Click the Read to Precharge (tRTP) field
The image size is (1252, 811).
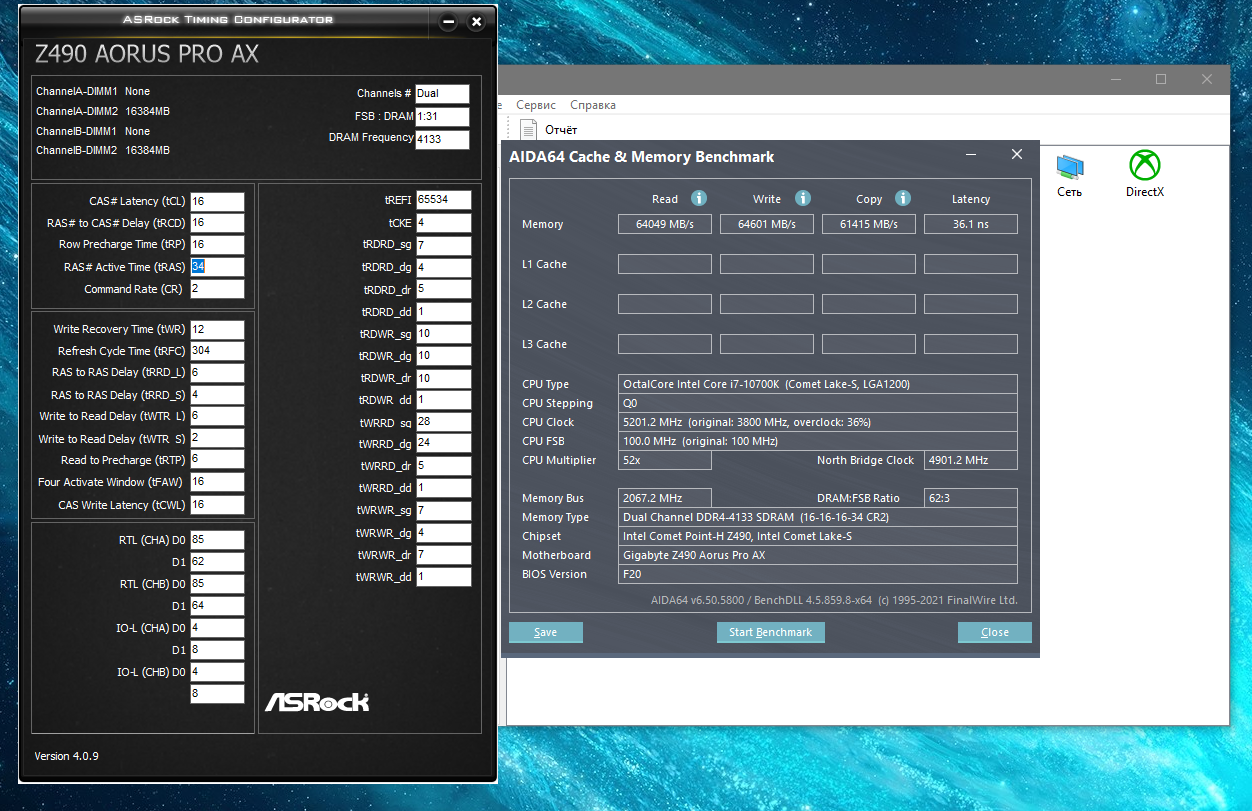[x=217, y=459]
